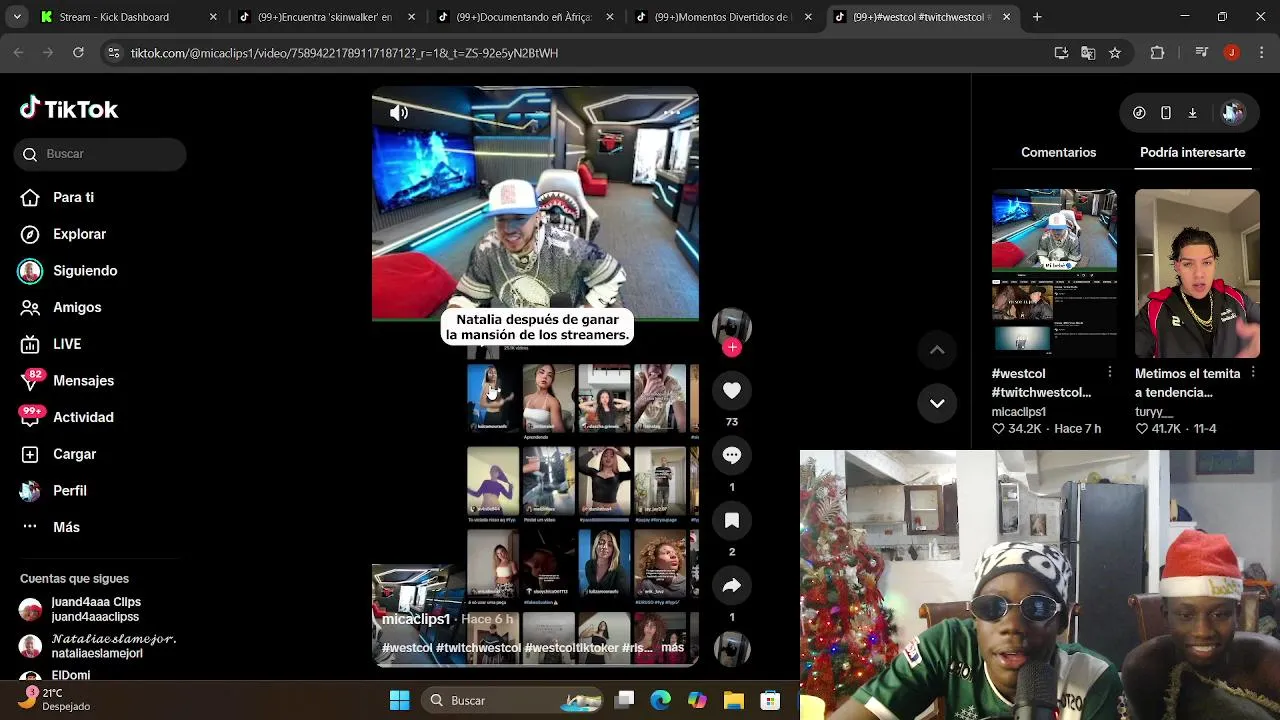Share the video with the arrow icon
Screen dimensions: 1280x720
[732, 586]
